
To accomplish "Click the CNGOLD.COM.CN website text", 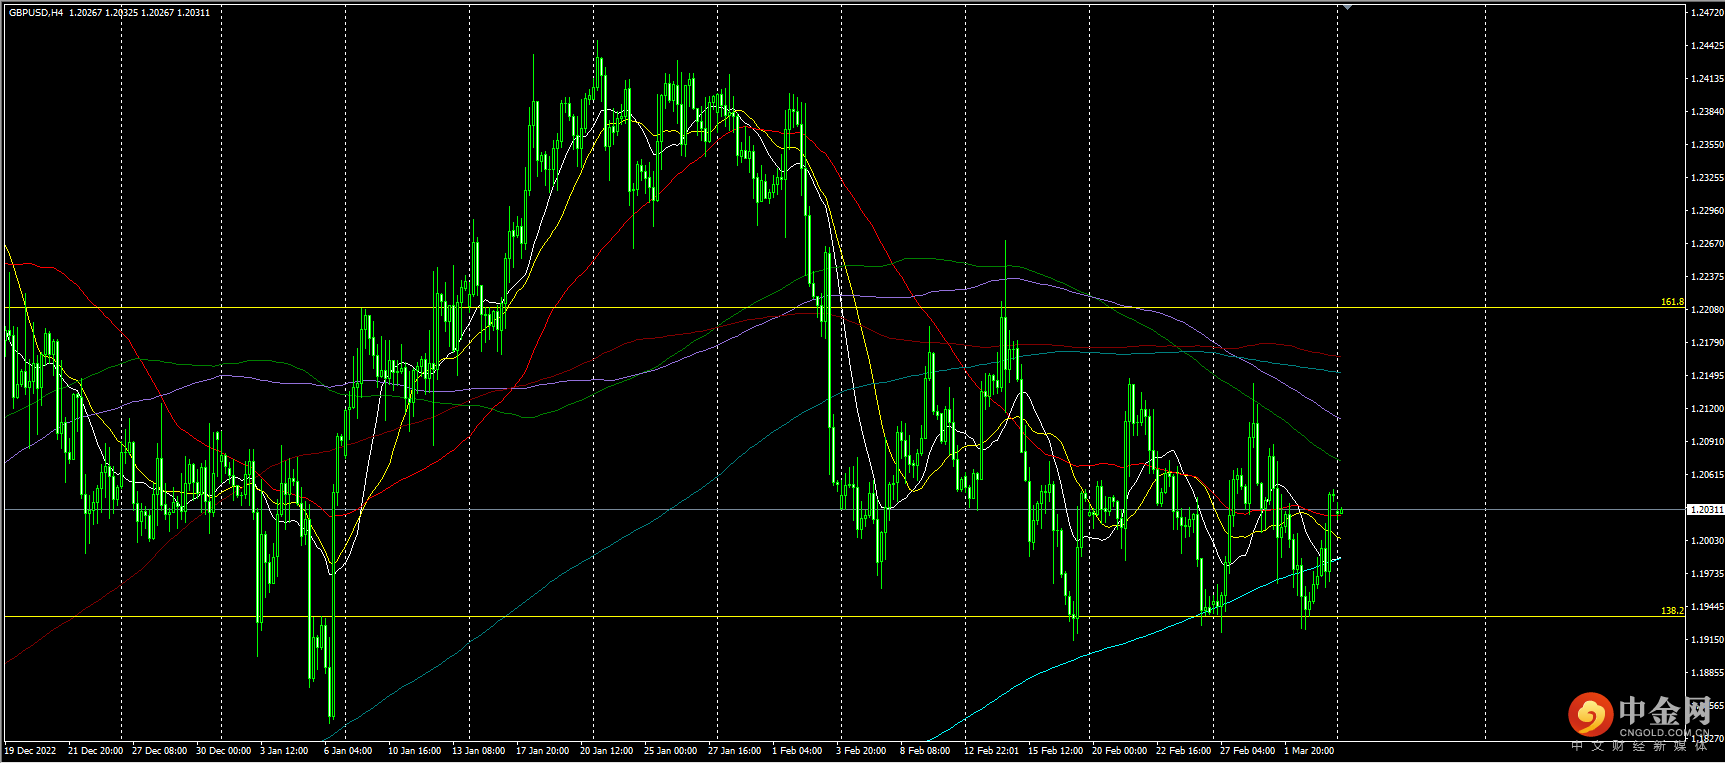I will coord(1663,733).
